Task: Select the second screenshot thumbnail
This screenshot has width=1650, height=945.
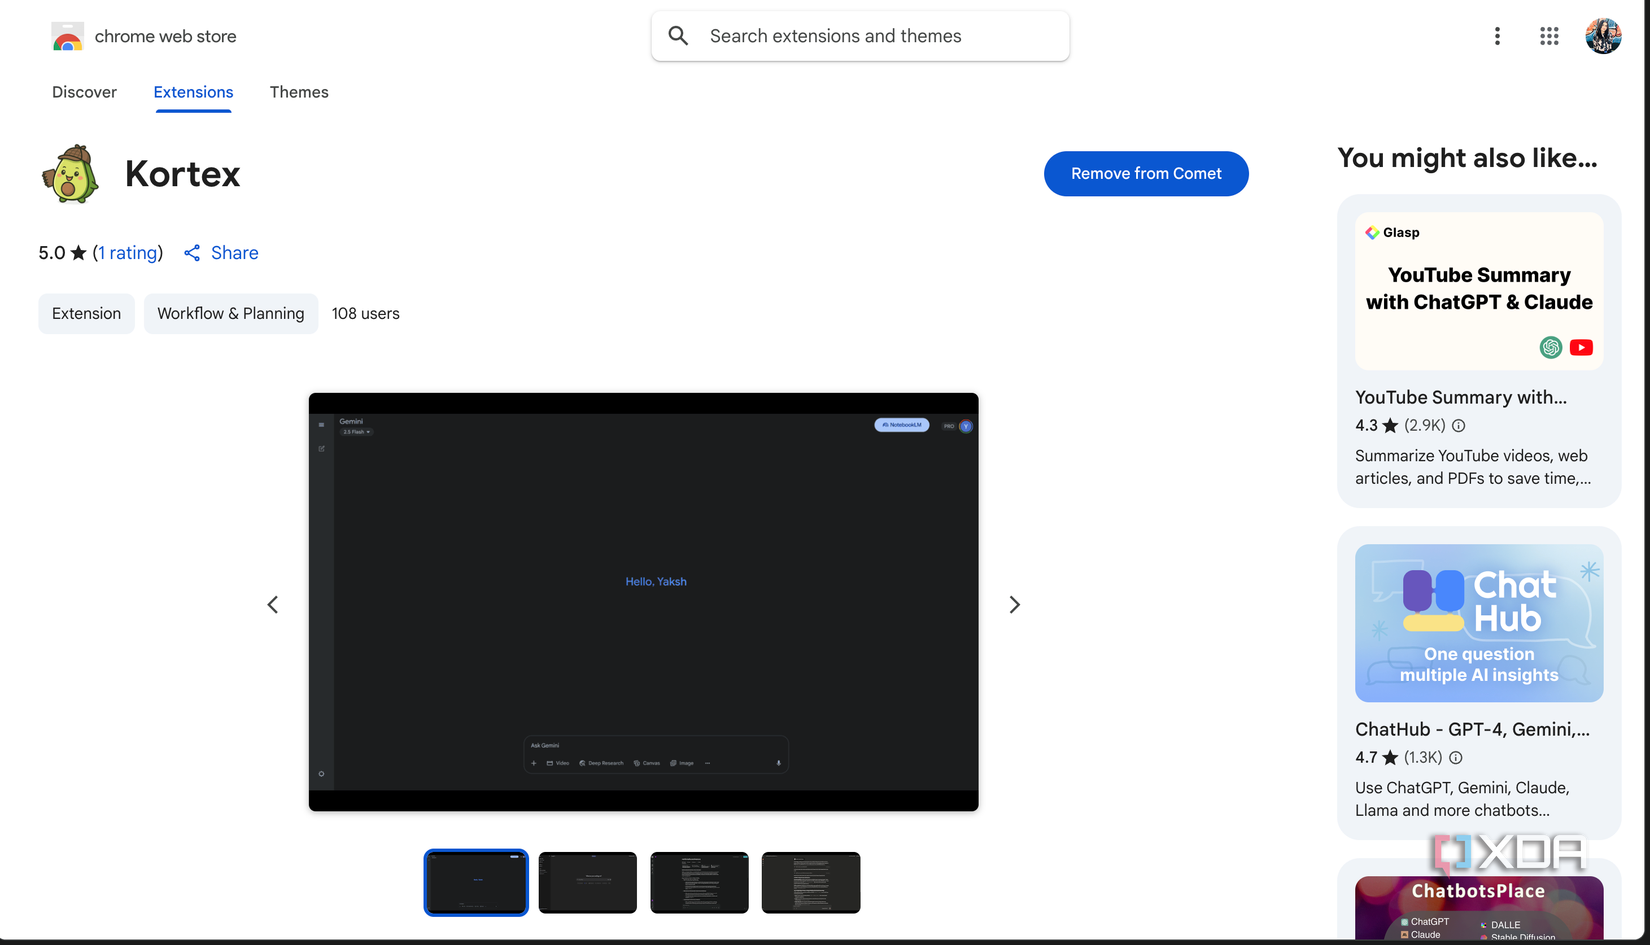Action: click(587, 882)
